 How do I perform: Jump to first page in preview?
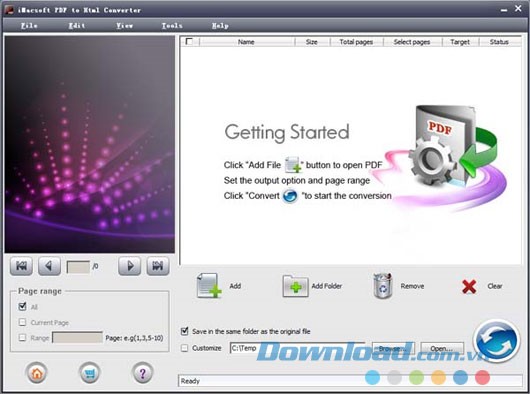(x=21, y=266)
